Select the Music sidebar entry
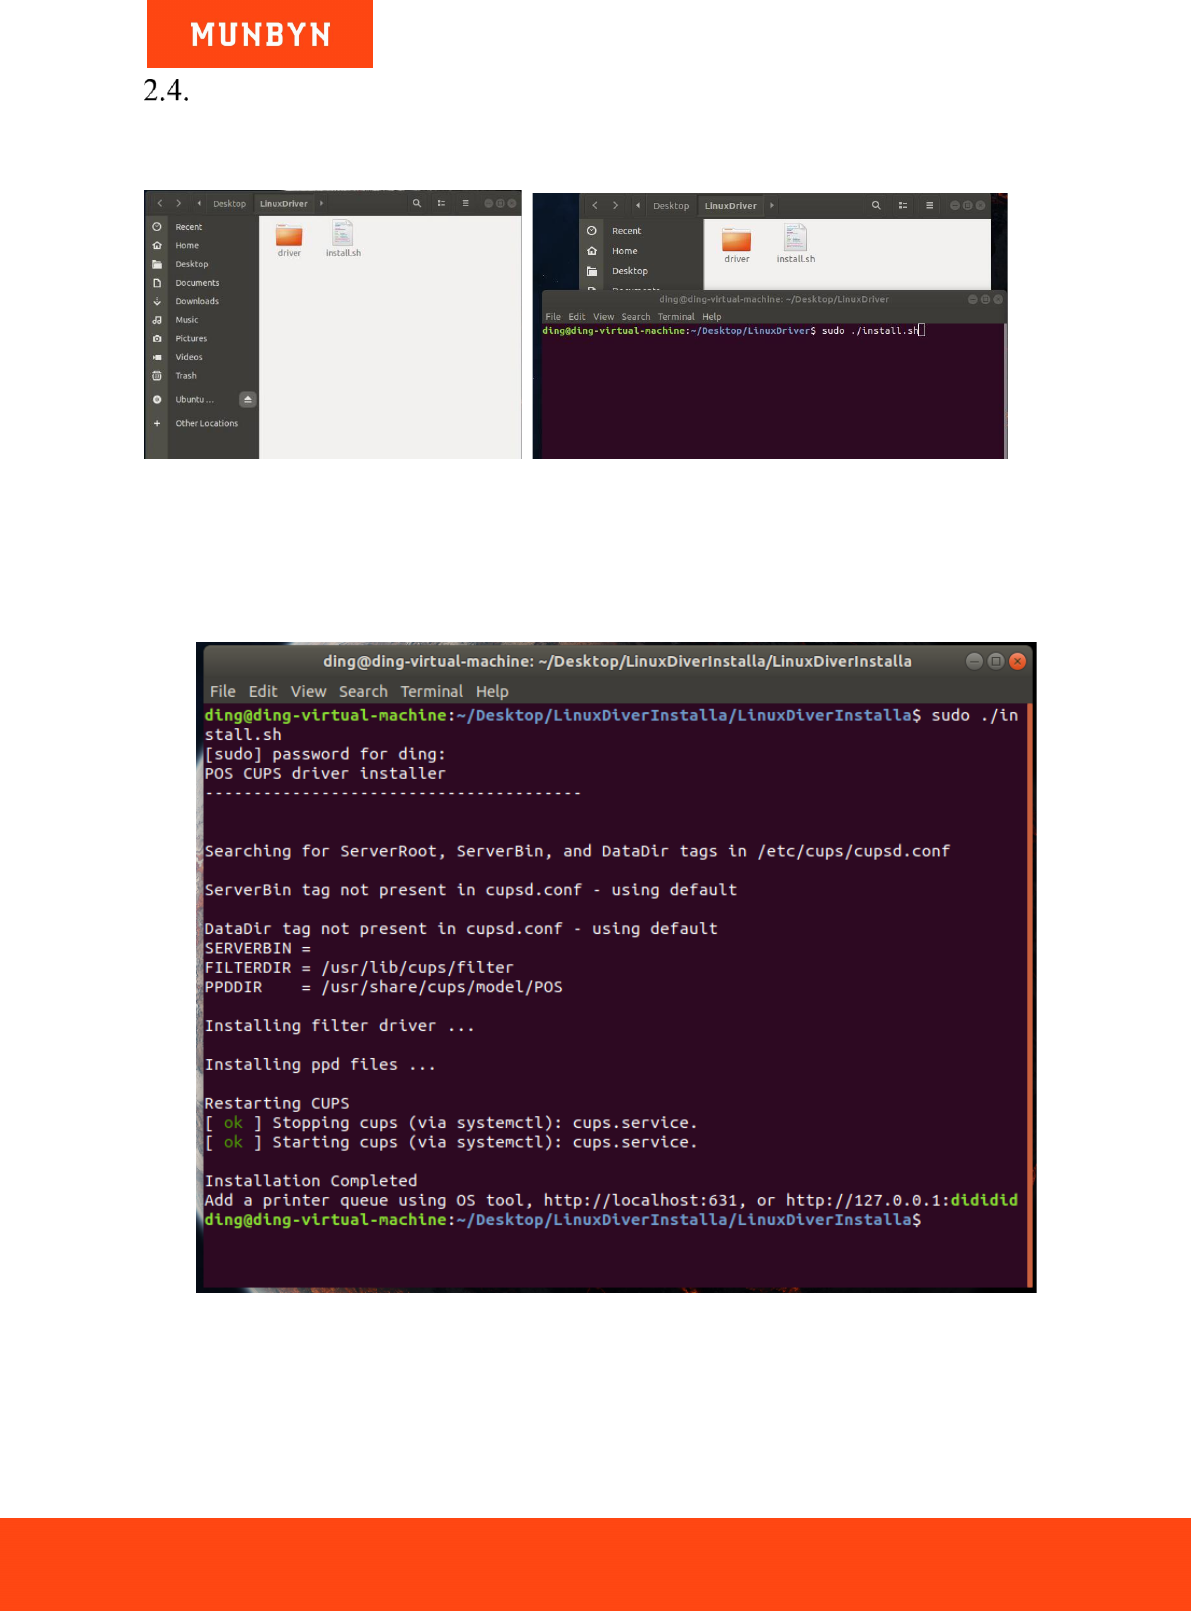The height and width of the screenshot is (1611, 1191). pos(187,320)
